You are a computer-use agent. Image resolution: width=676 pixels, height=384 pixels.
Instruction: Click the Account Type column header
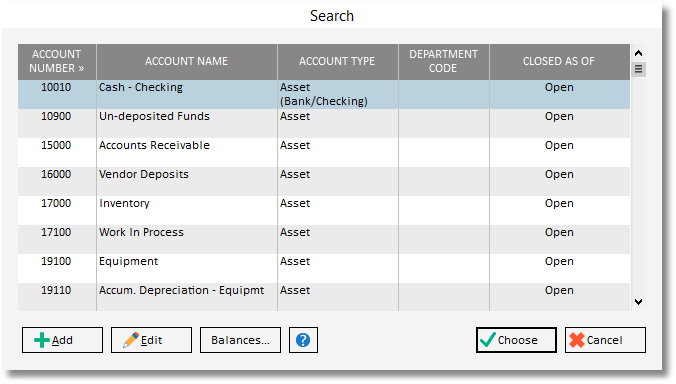pyautogui.click(x=338, y=61)
